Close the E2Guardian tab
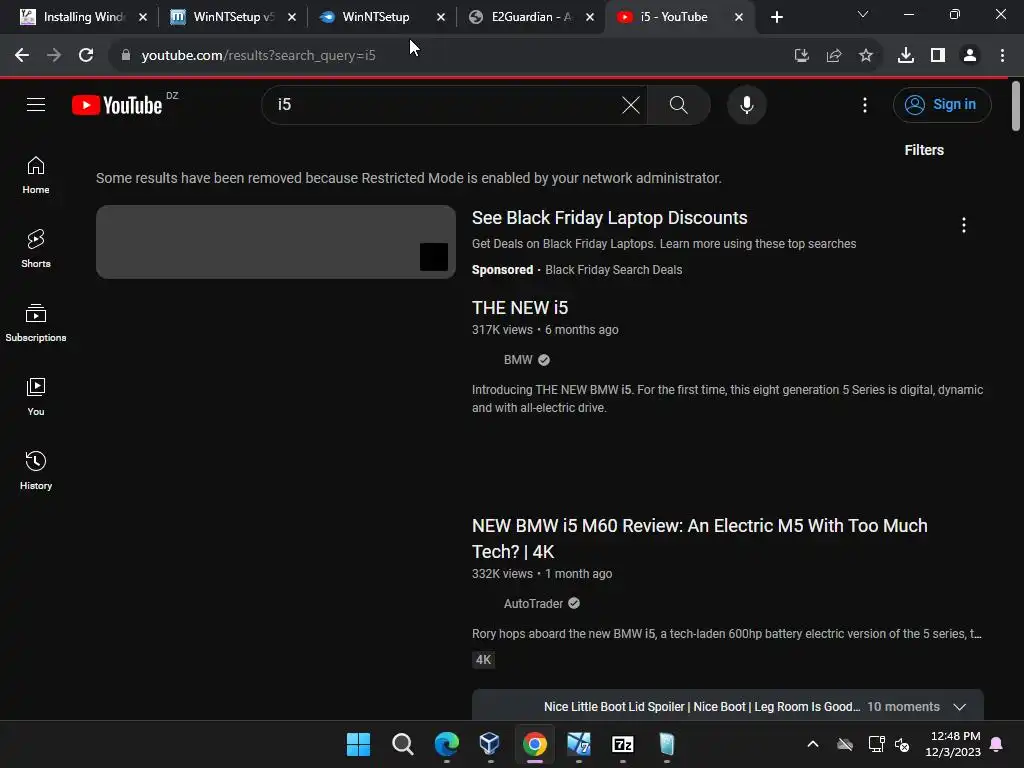 590,17
